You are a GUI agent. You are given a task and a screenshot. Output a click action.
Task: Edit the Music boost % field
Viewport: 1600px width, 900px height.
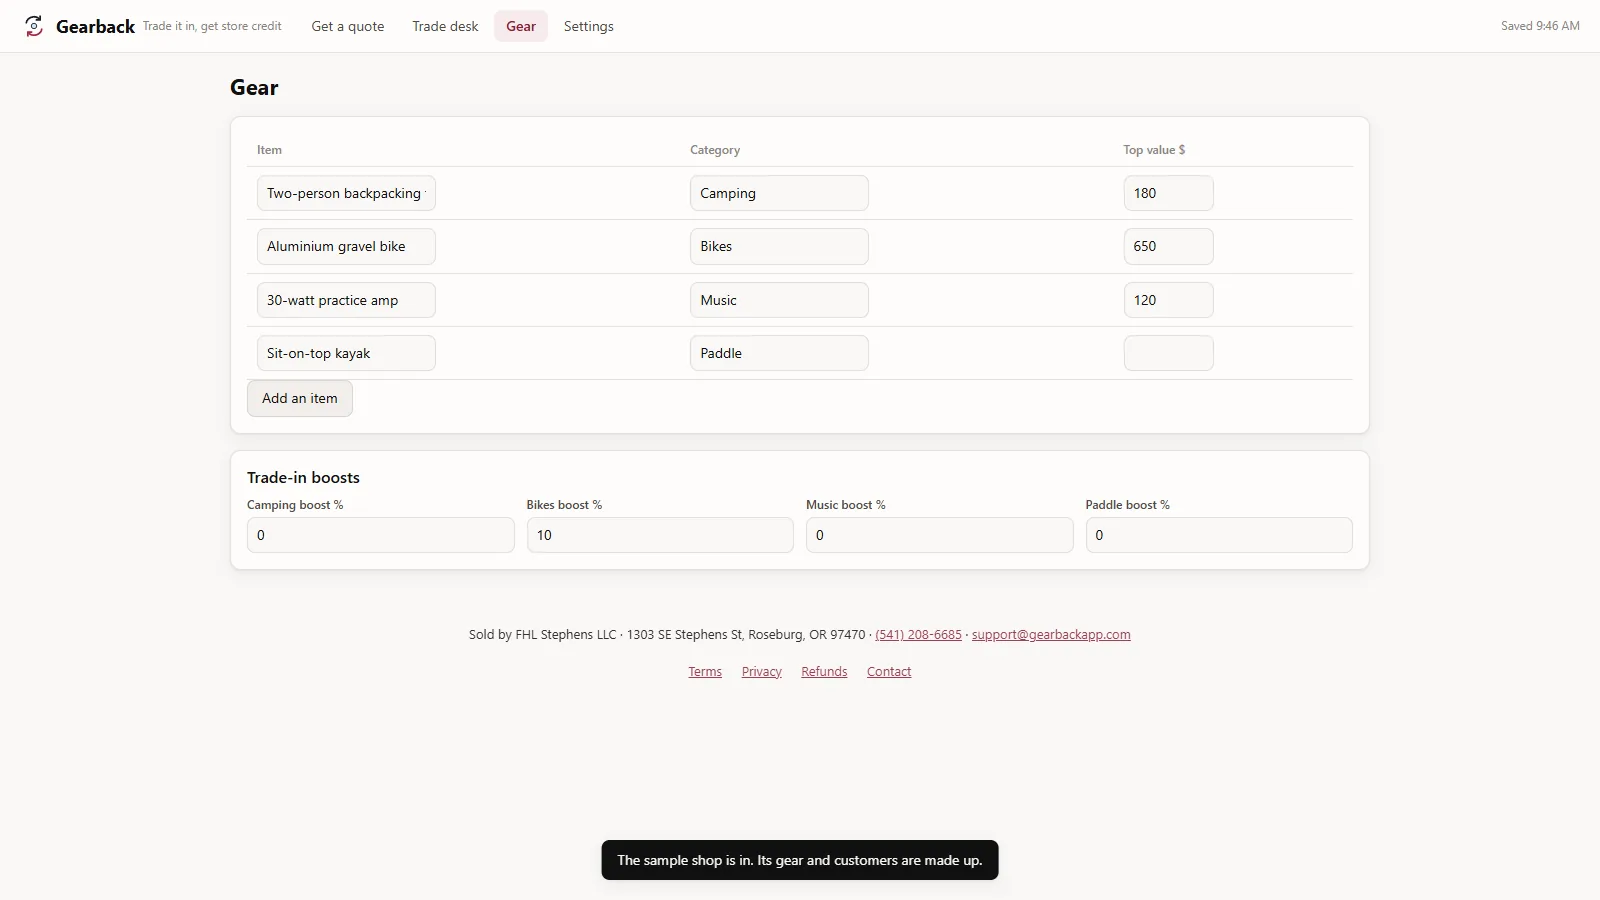tap(940, 535)
